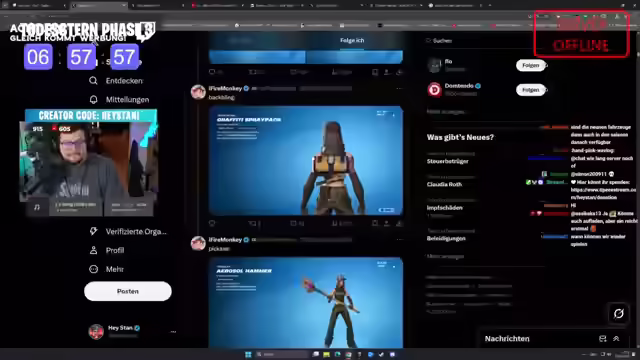Open iFireMonkey avatar on the pickaxe post
This screenshot has width=640, height=360.
click(x=198, y=243)
